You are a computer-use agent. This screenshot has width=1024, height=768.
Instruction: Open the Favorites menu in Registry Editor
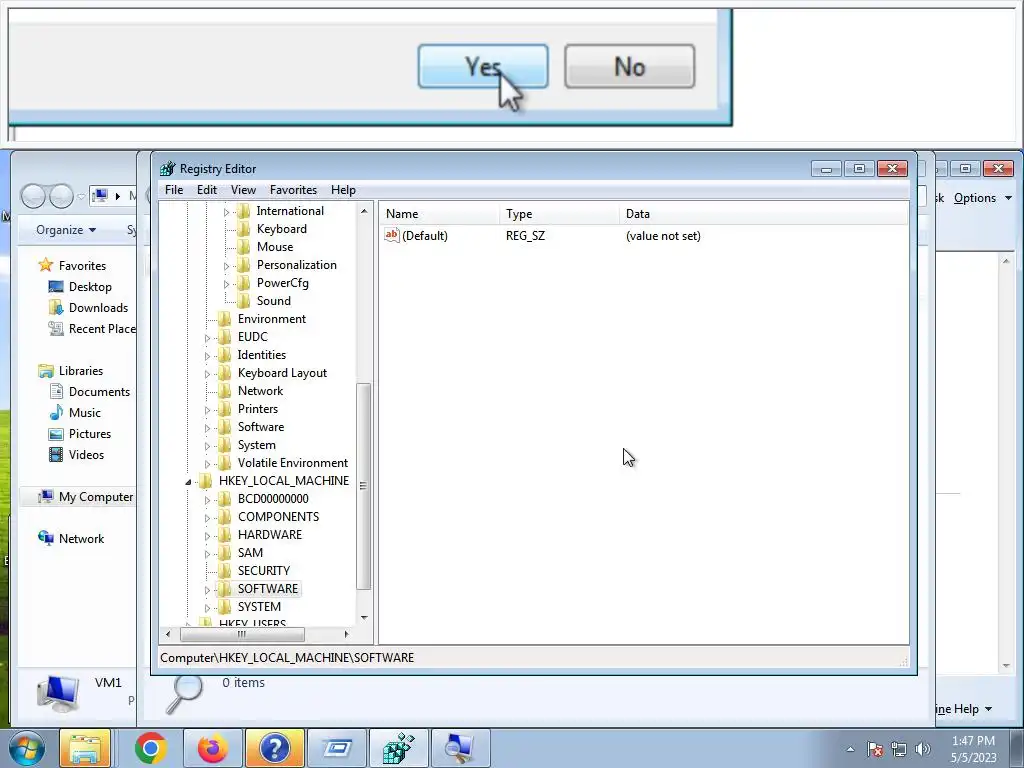click(293, 189)
